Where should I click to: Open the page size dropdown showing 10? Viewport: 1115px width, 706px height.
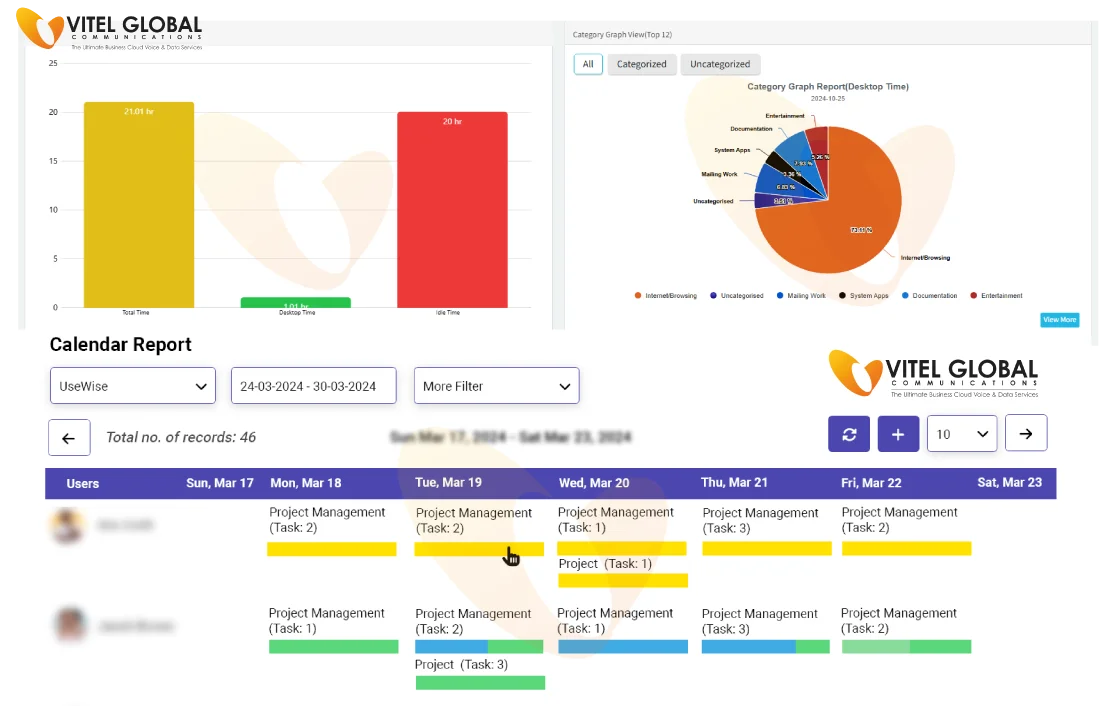coord(961,434)
